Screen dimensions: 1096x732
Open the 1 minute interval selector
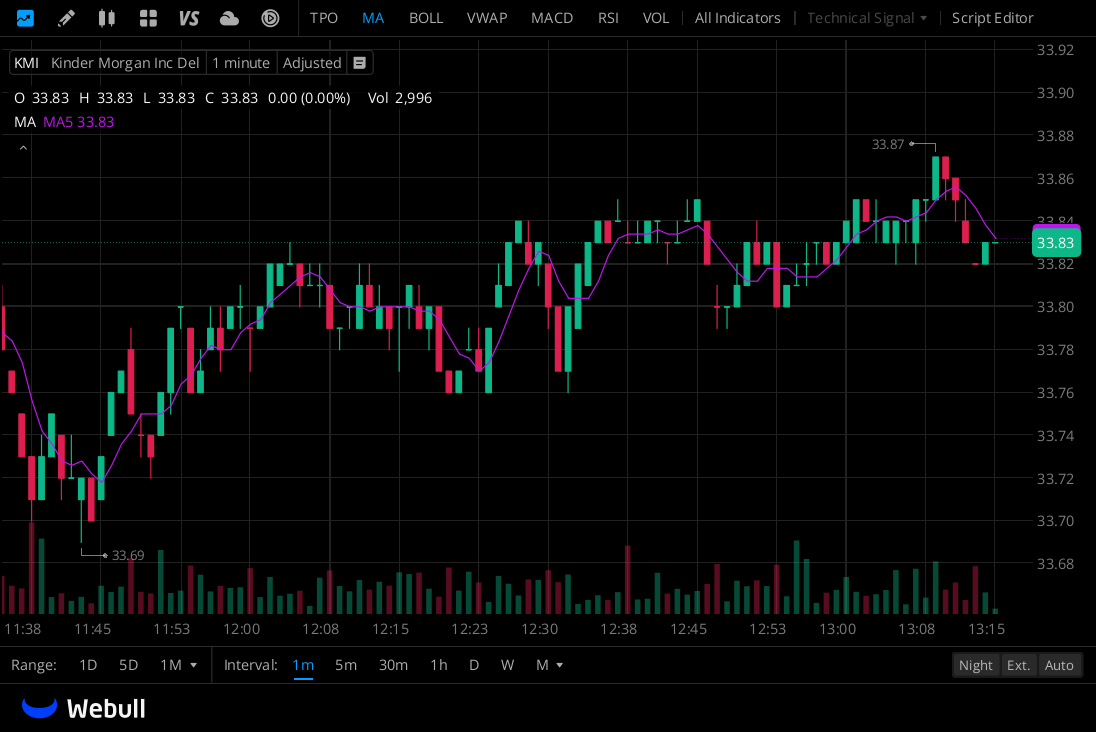[x=241, y=63]
